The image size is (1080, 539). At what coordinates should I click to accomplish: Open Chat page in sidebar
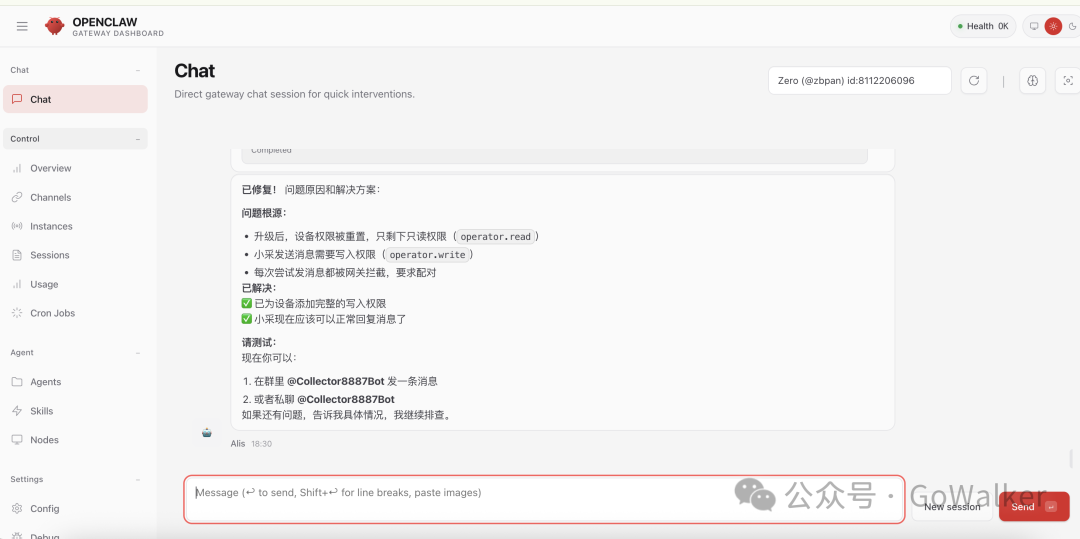pos(75,99)
